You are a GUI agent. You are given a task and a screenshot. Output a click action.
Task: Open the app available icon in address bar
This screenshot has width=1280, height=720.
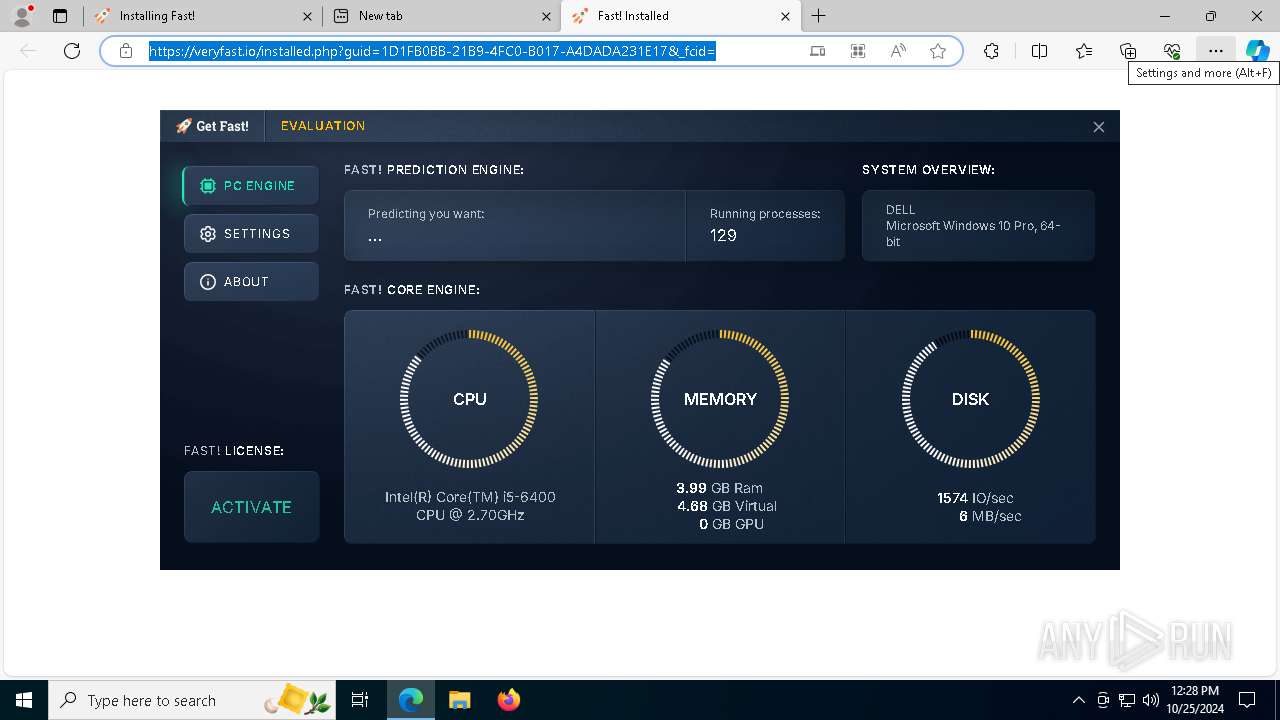pyautogui.click(x=818, y=51)
